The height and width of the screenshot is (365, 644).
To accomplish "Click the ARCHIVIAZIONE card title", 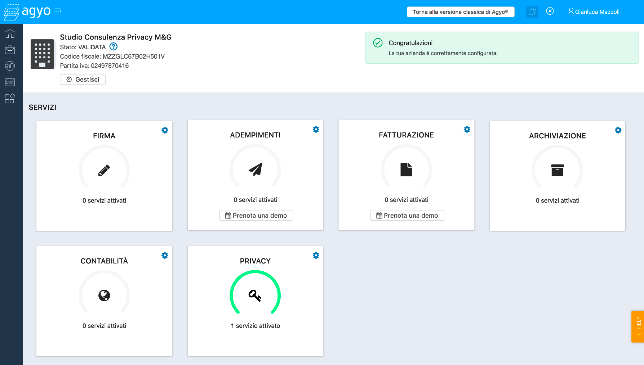I will pyautogui.click(x=557, y=135).
